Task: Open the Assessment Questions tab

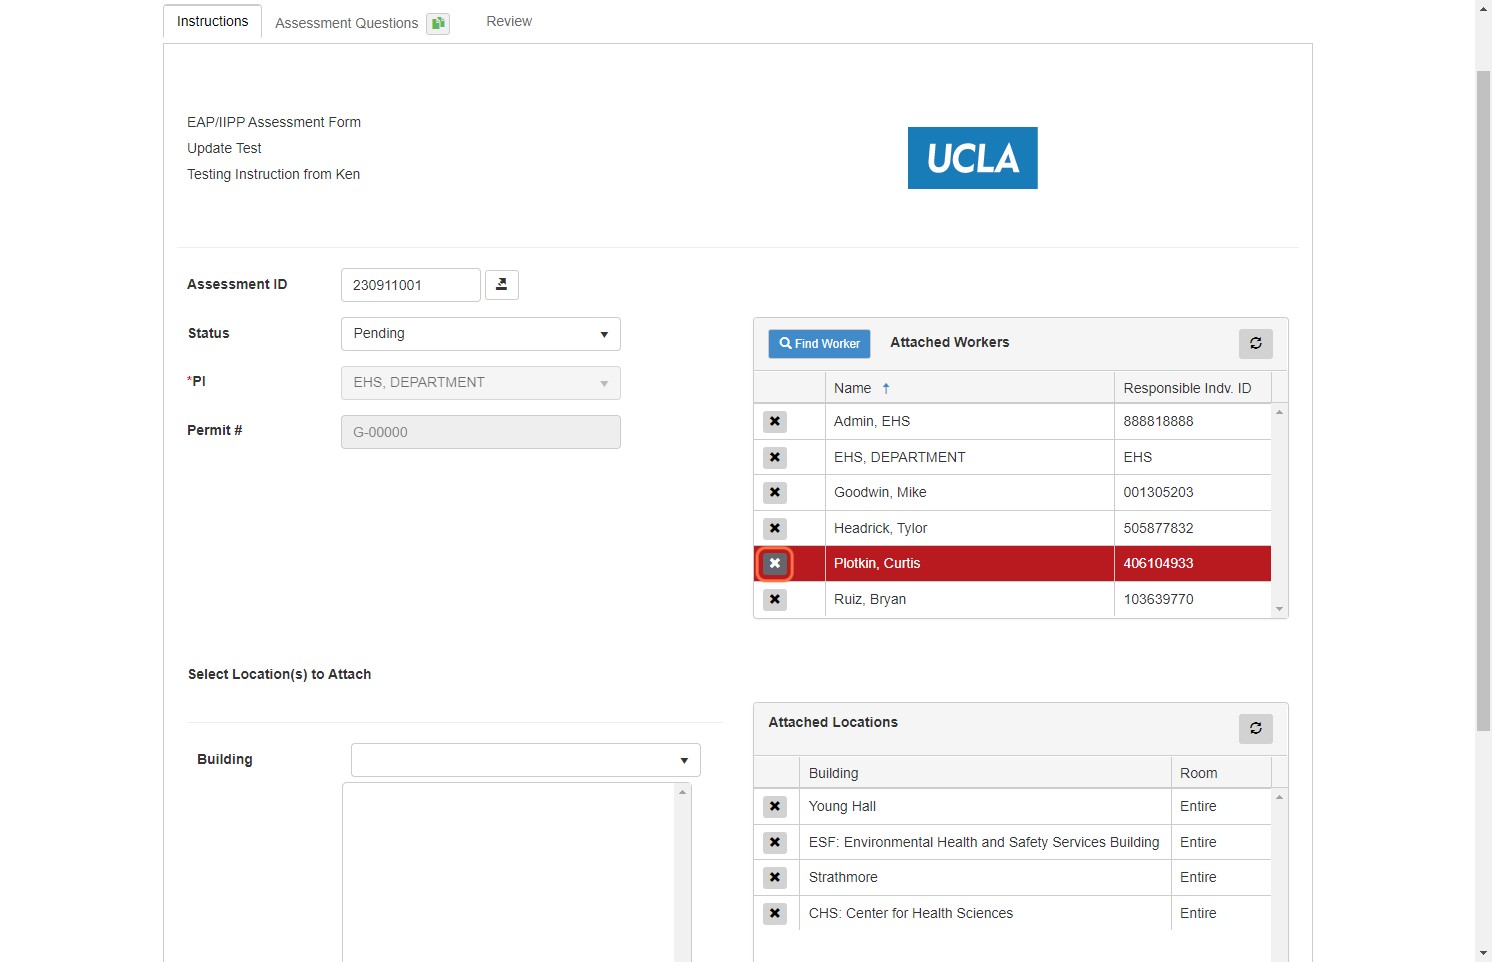Action: pyautogui.click(x=347, y=23)
